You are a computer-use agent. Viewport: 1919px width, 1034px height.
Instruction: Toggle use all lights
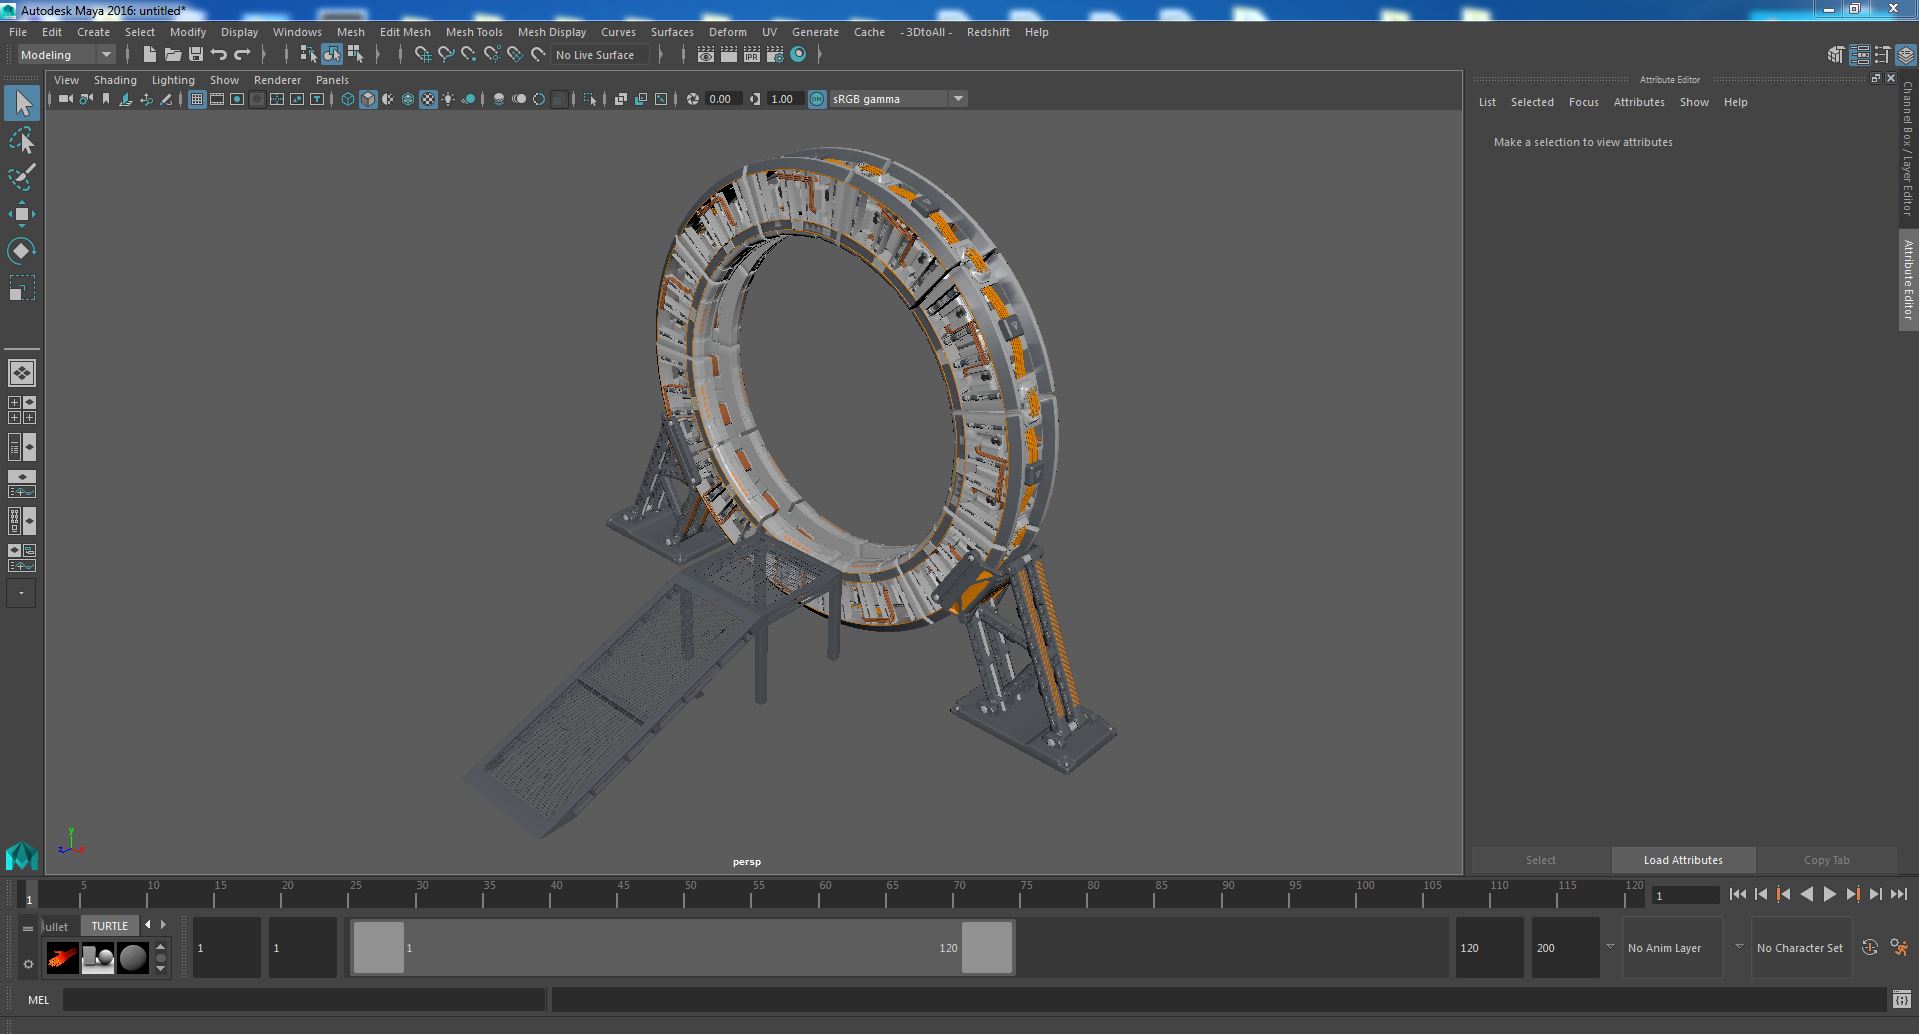pyautogui.click(x=448, y=99)
